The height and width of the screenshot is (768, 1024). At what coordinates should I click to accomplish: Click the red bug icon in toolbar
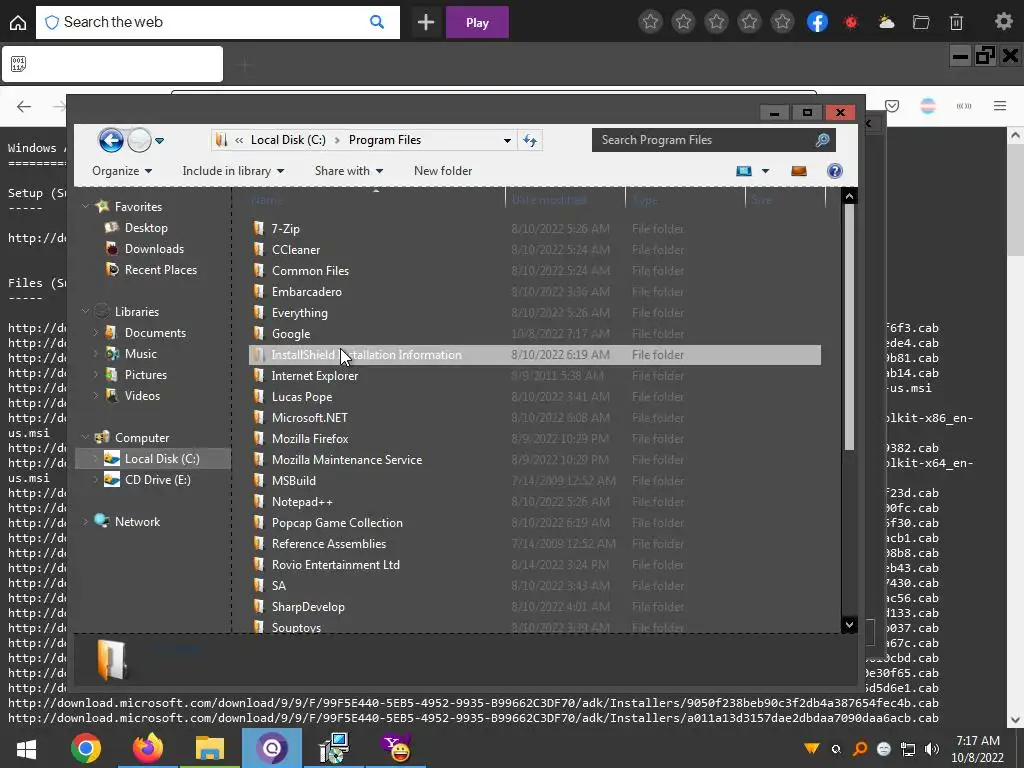[850, 22]
